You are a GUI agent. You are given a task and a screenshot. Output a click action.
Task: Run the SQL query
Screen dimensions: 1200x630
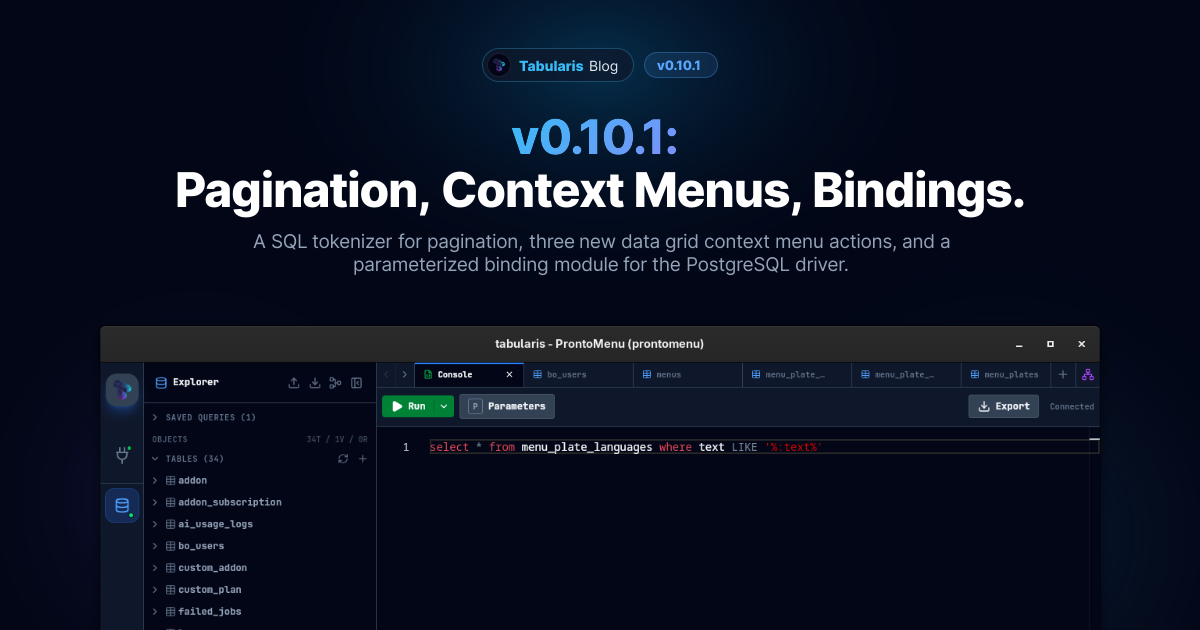click(x=408, y=406)
